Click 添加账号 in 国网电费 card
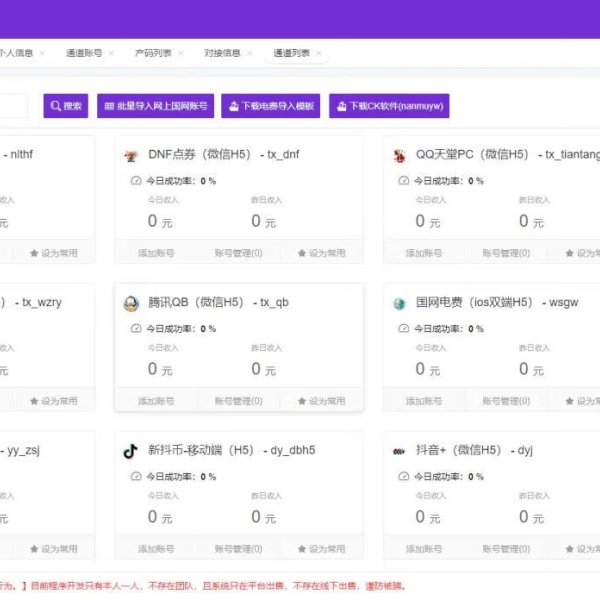 click(x=424, y=401)
